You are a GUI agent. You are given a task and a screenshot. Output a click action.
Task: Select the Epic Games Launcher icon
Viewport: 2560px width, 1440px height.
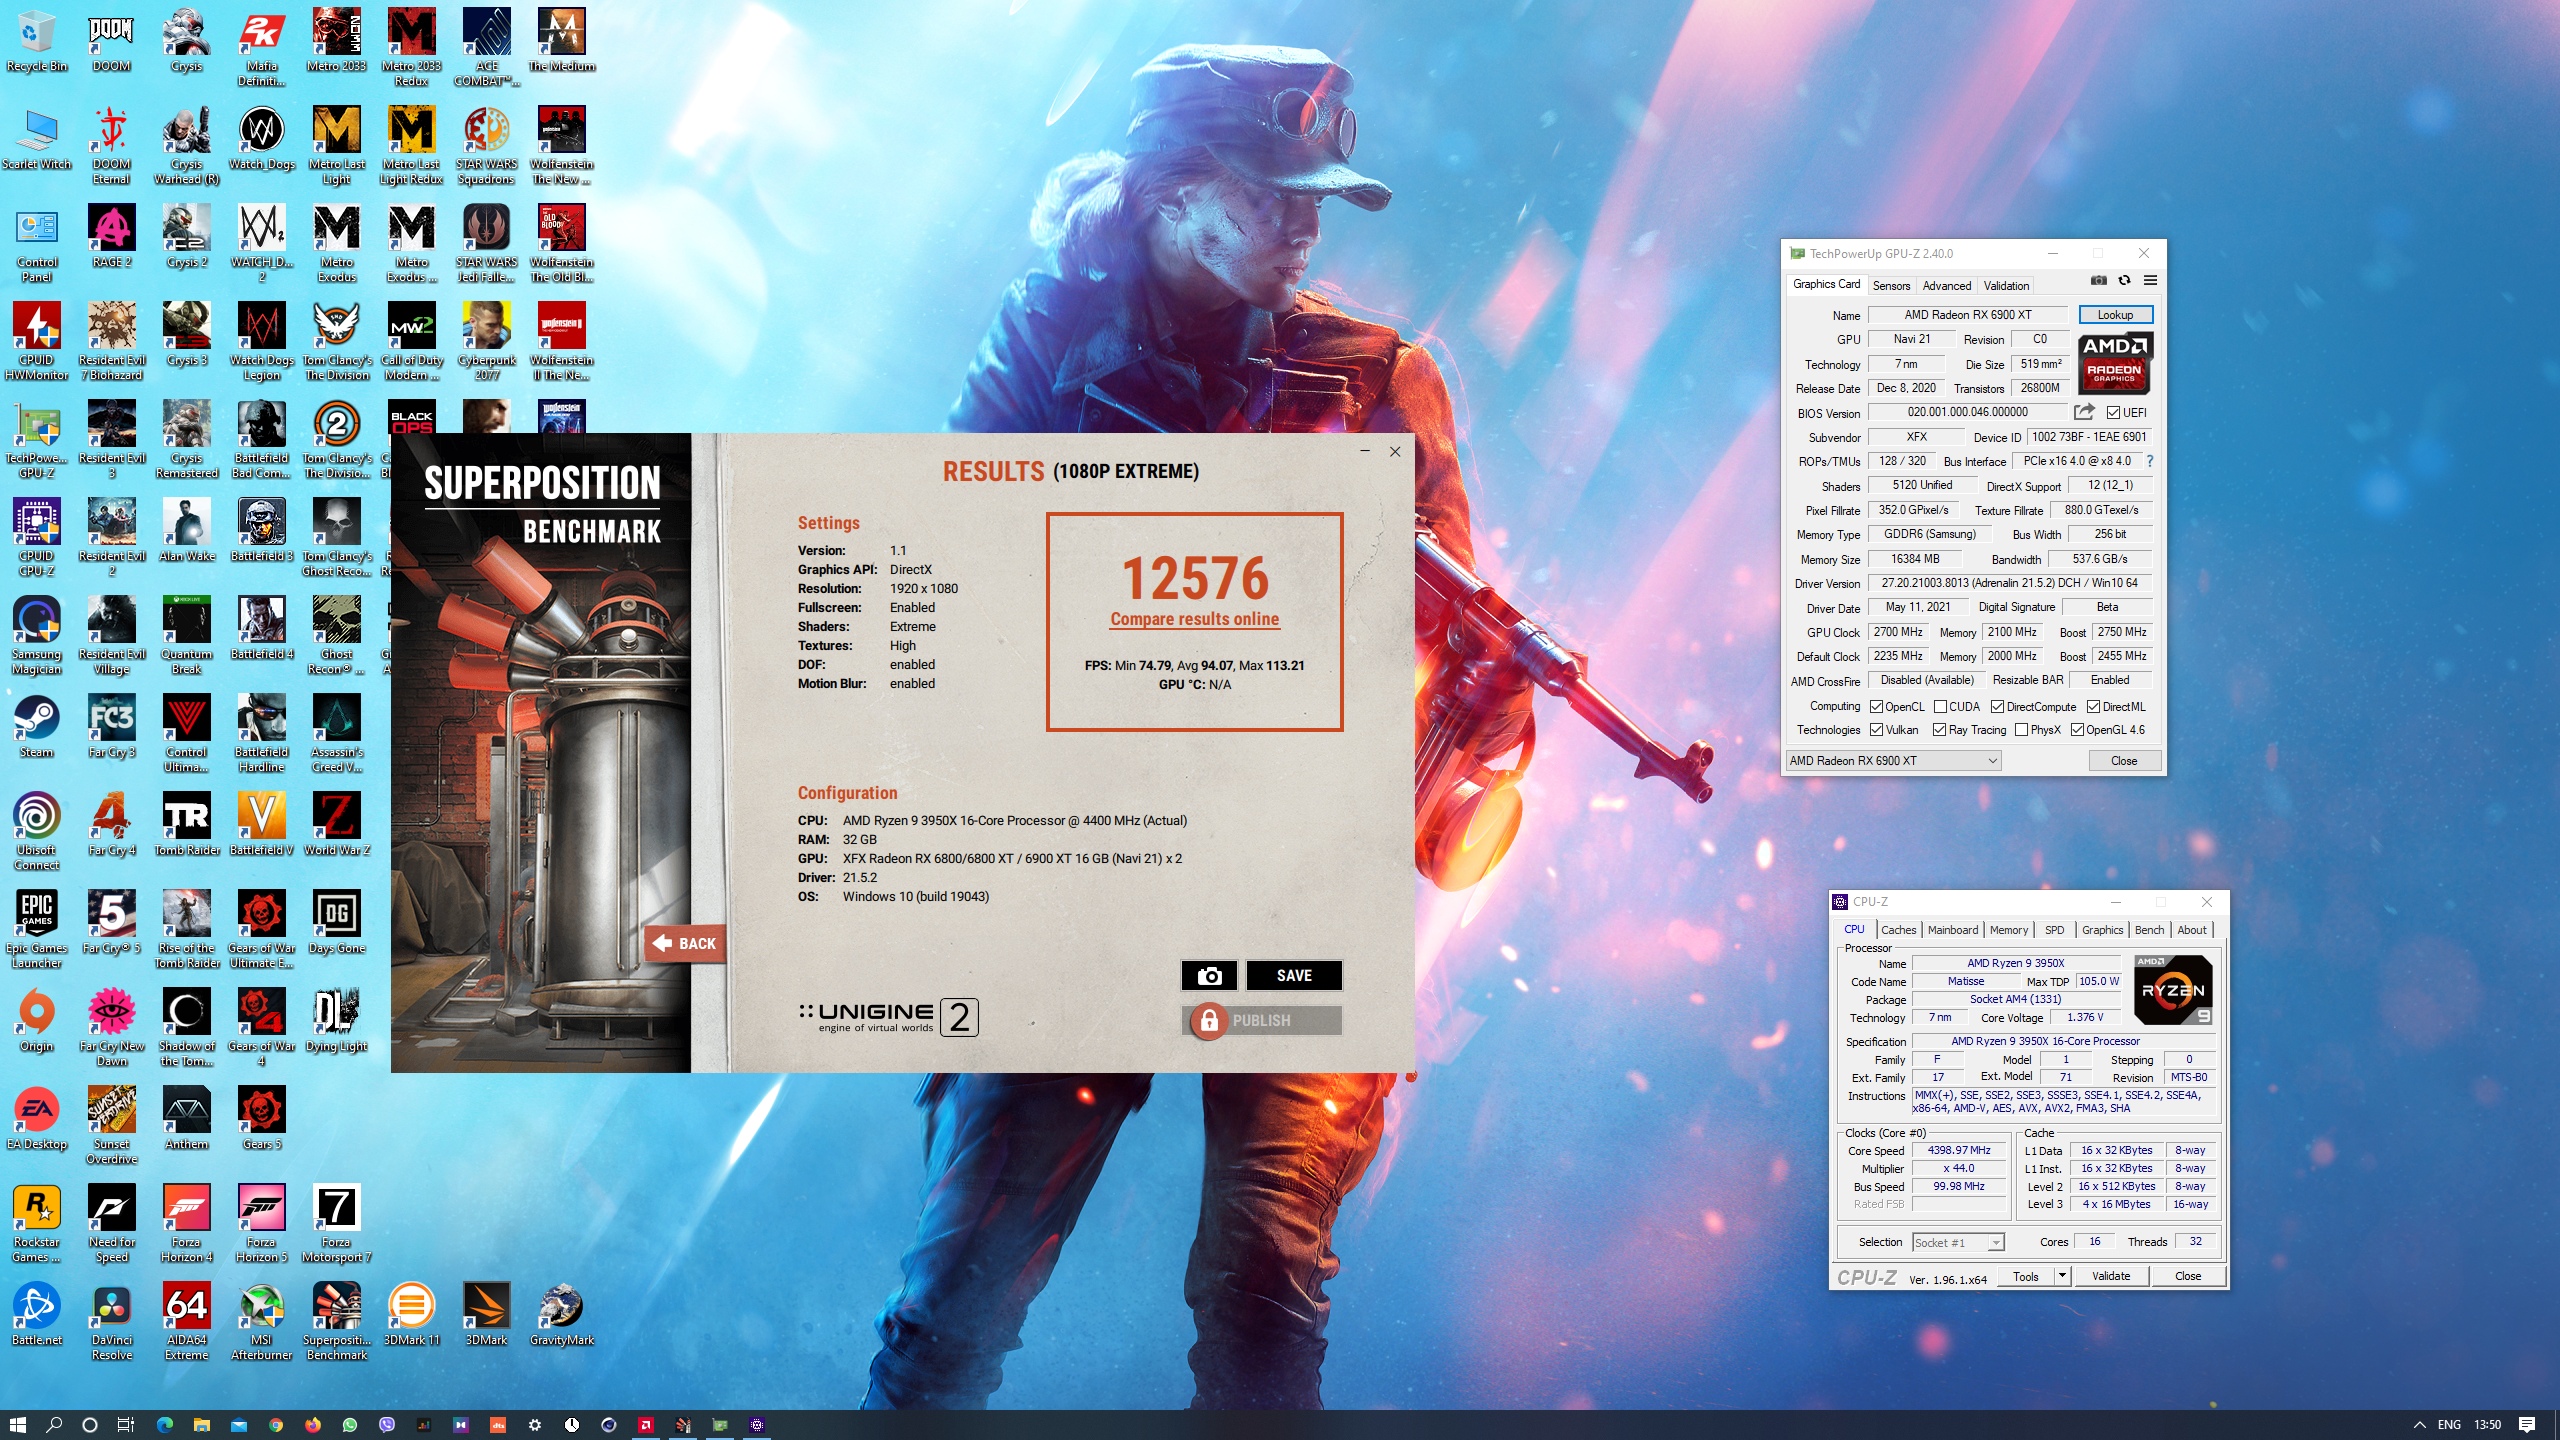point(37,929)
